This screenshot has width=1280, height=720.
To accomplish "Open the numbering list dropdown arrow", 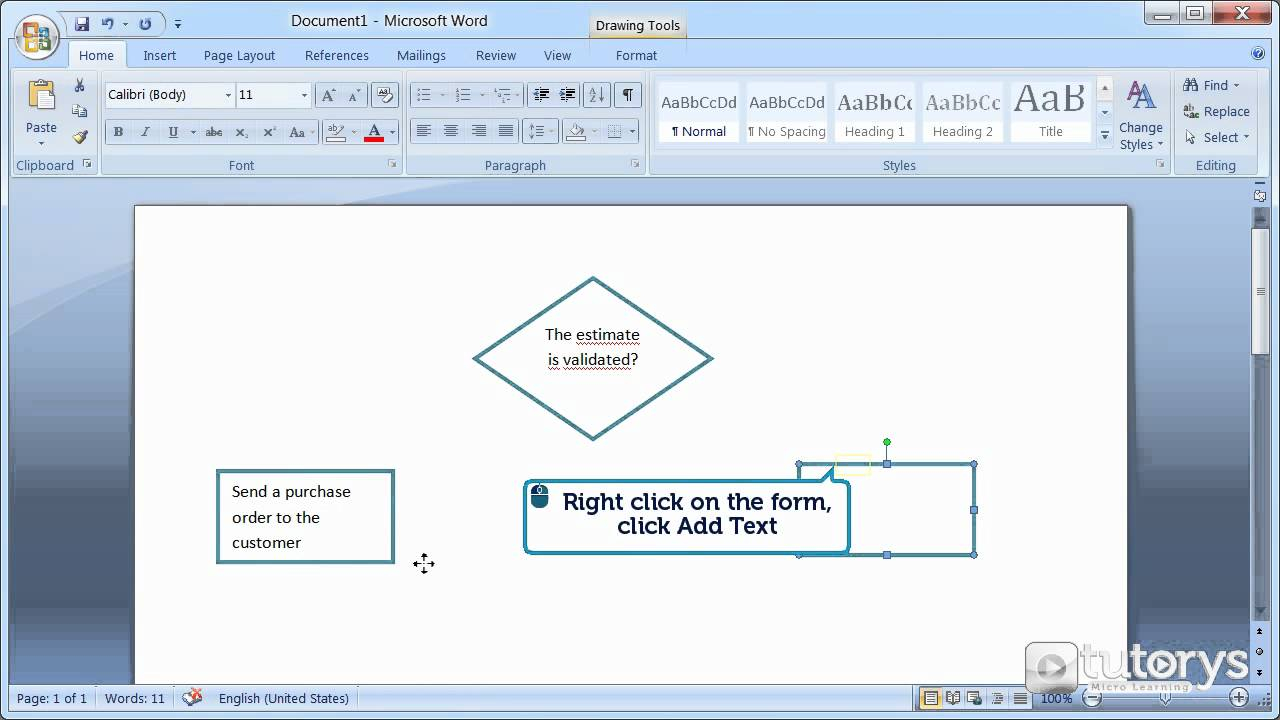I will pyautogui.click(x=481, y=95).
